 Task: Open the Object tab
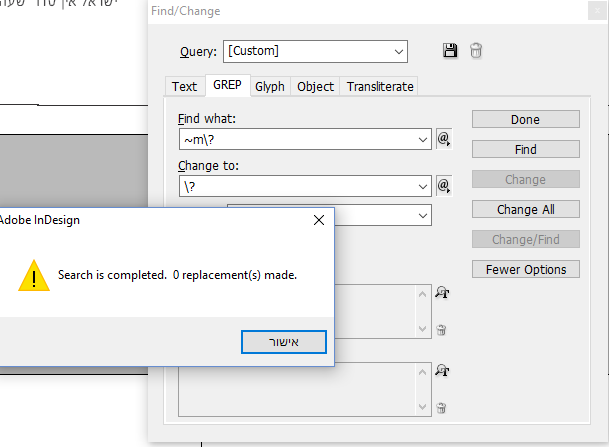click(x=315, y=86)
